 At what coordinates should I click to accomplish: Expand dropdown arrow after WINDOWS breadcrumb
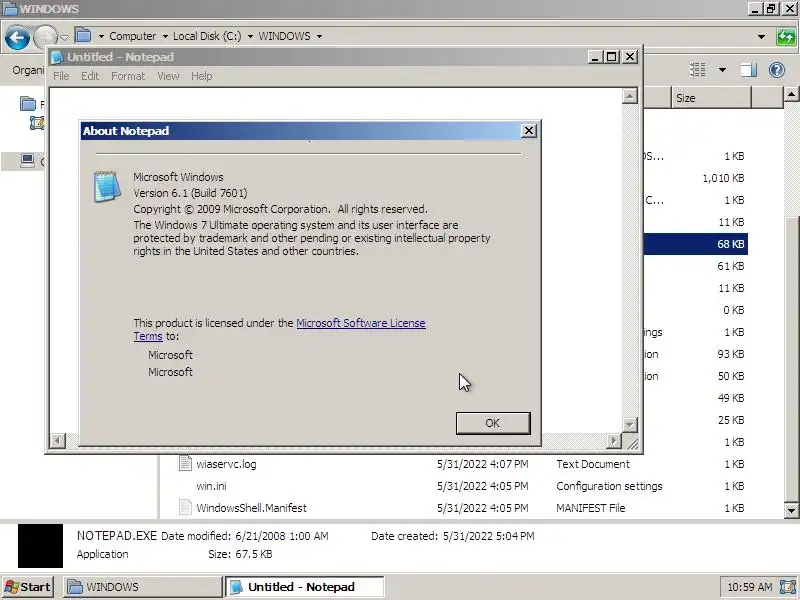[x=319, y=36]
